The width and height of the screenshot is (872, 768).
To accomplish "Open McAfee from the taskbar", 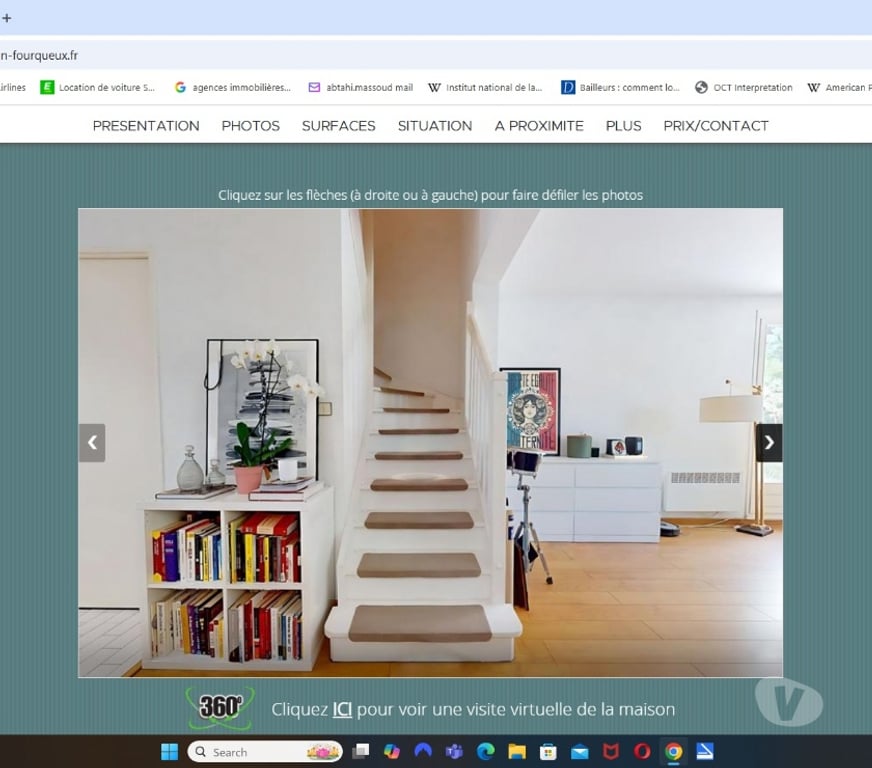I will (x=611, y=752).
